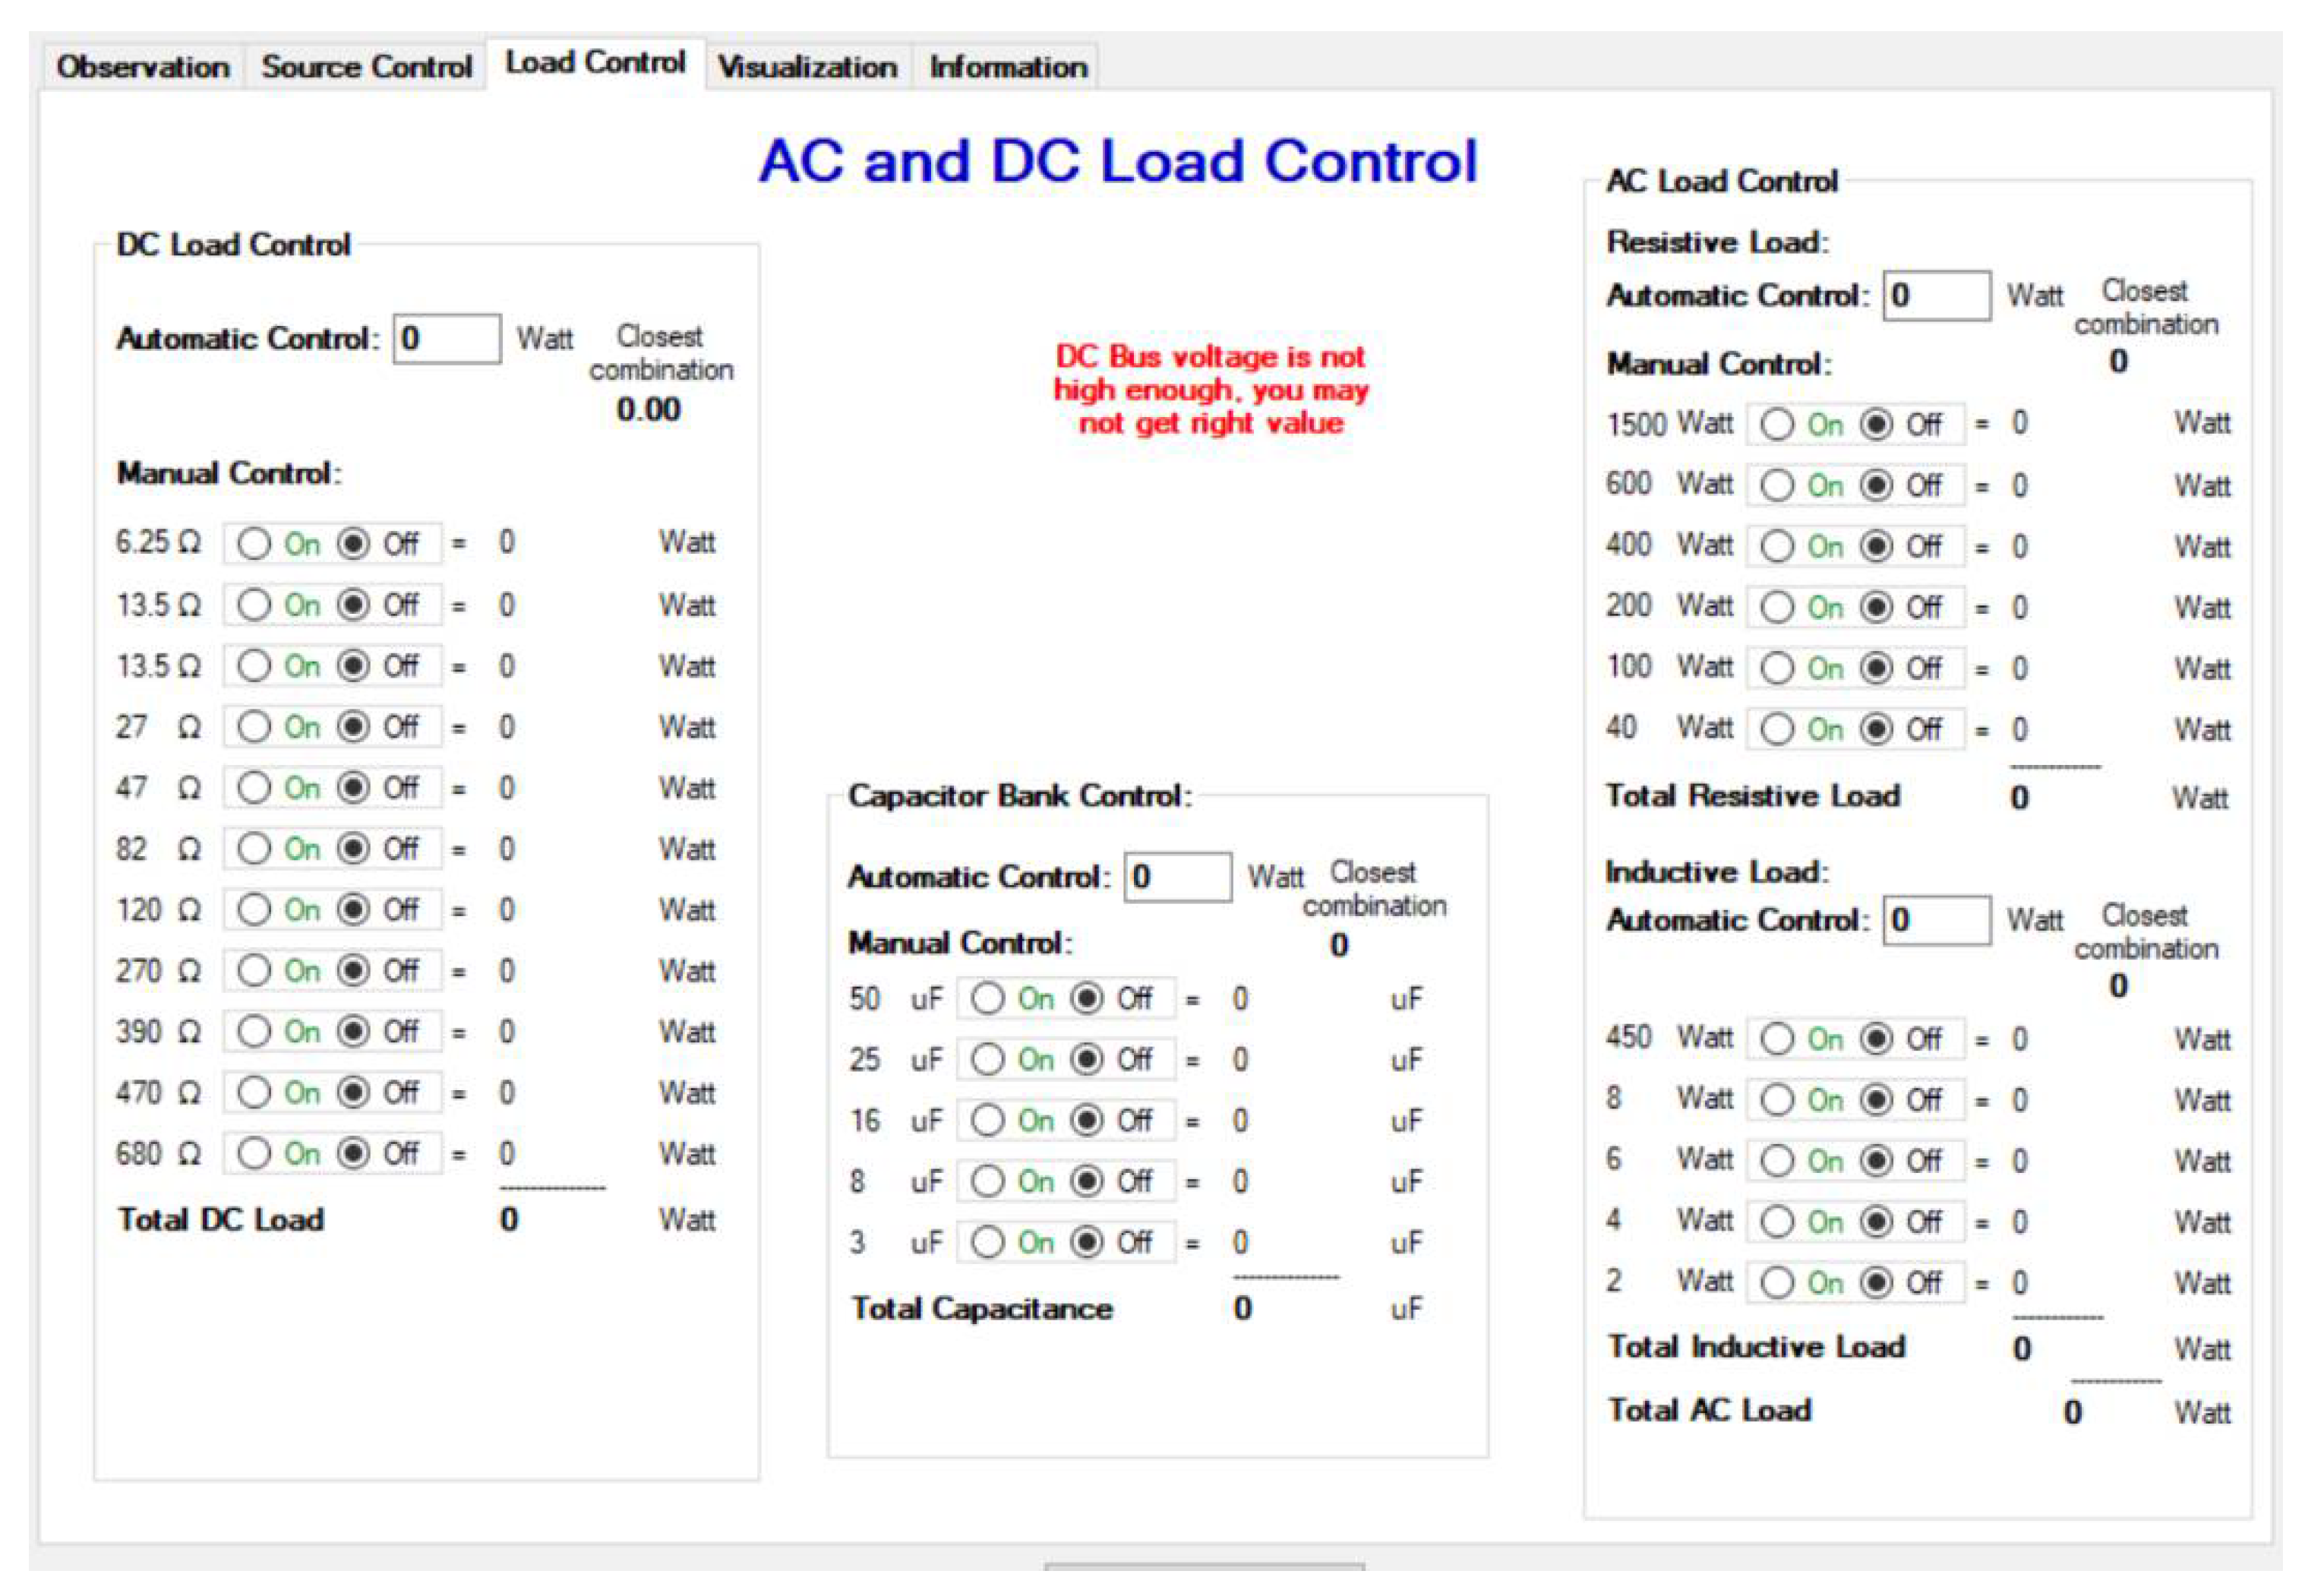Screen dimensions: 2324x1593
Task: Select On for the 27 Ω DC load
Action: (x=255, y=727)
